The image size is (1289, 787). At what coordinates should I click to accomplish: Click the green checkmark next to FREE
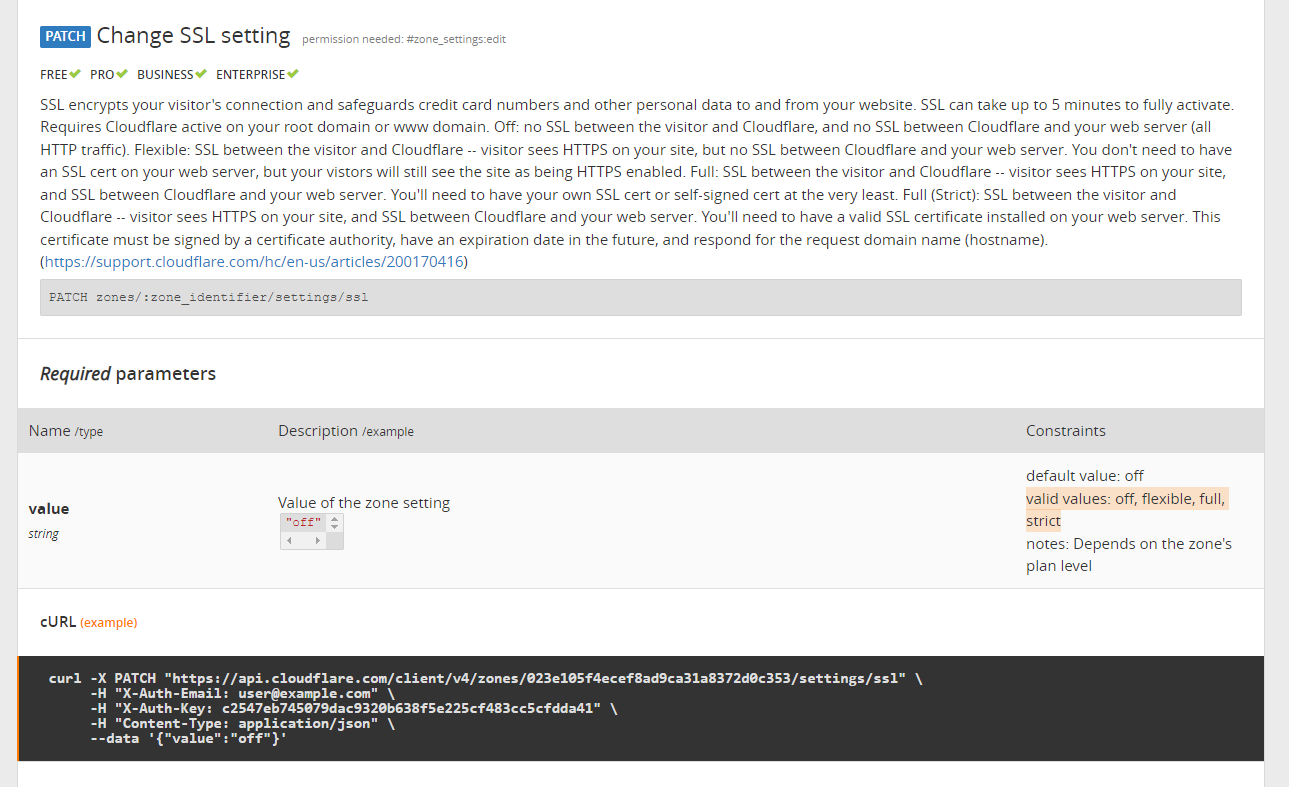tap(75, 74)
